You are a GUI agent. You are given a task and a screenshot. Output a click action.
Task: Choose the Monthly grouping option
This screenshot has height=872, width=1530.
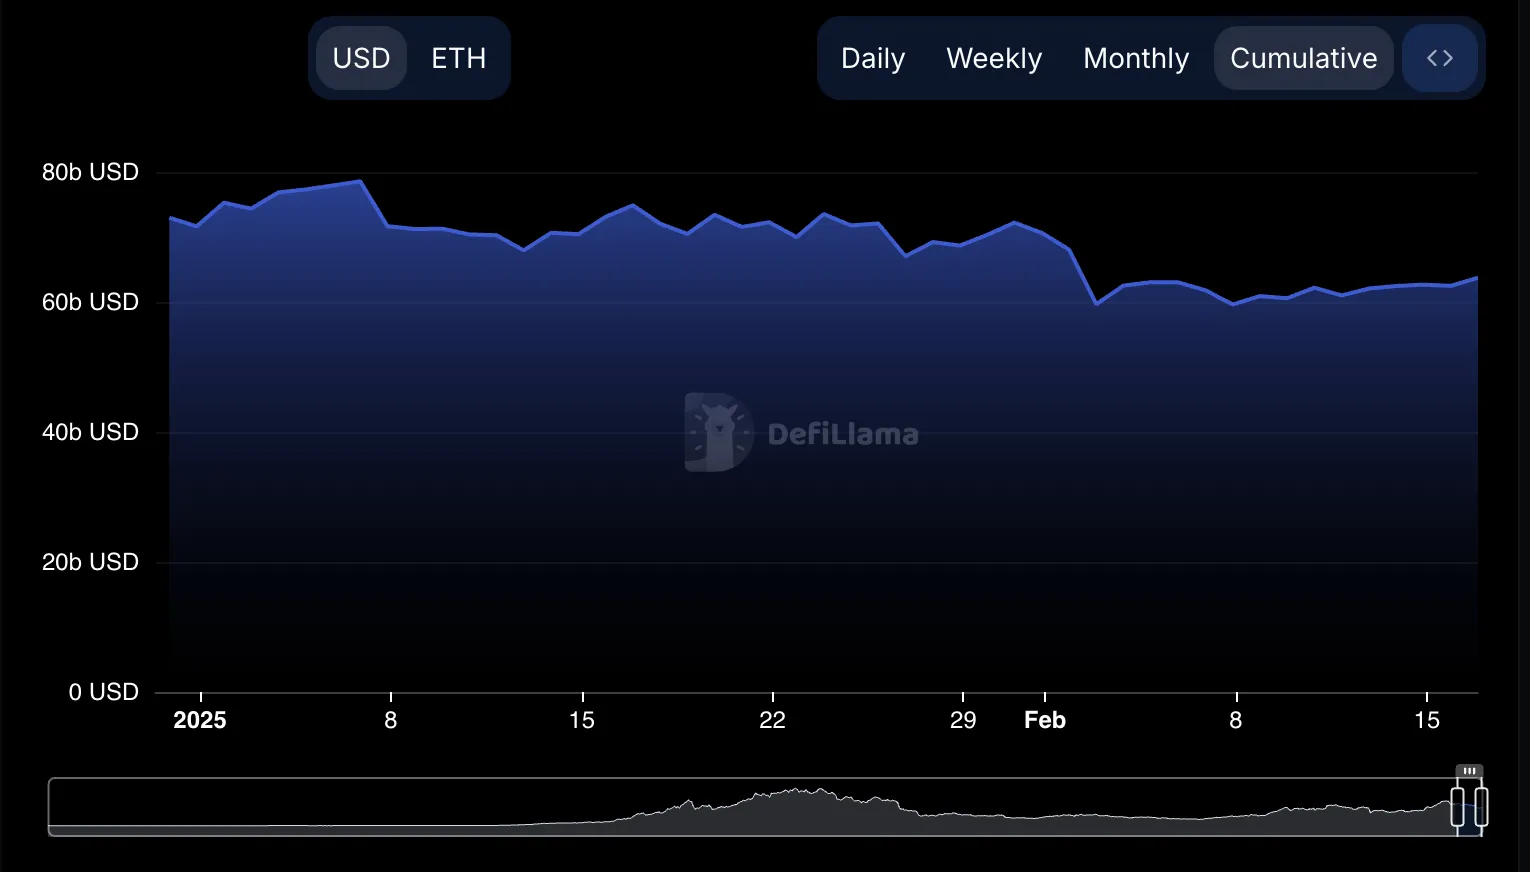click(1135, 59)
